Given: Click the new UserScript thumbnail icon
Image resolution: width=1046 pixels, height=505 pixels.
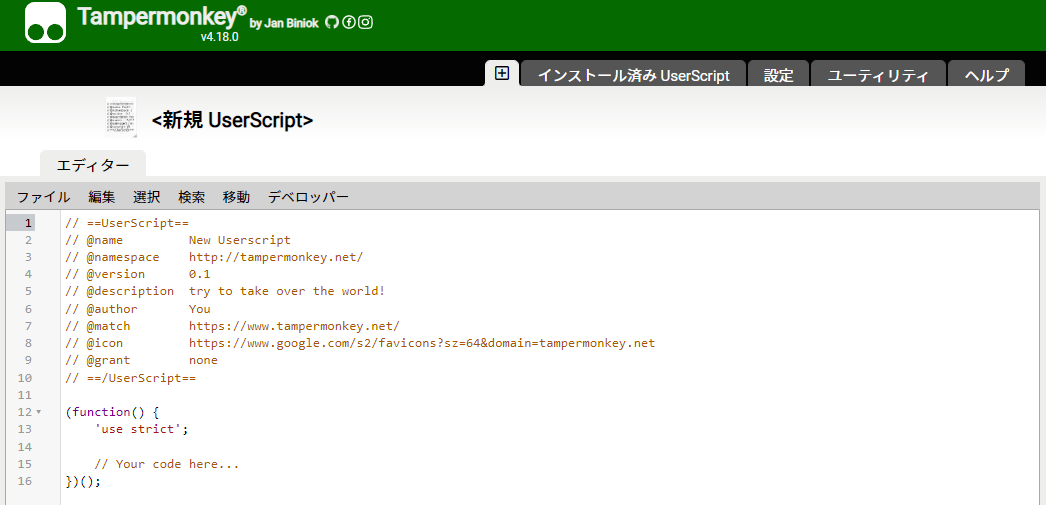Looking at the screenshot, I should coord(121,117).
